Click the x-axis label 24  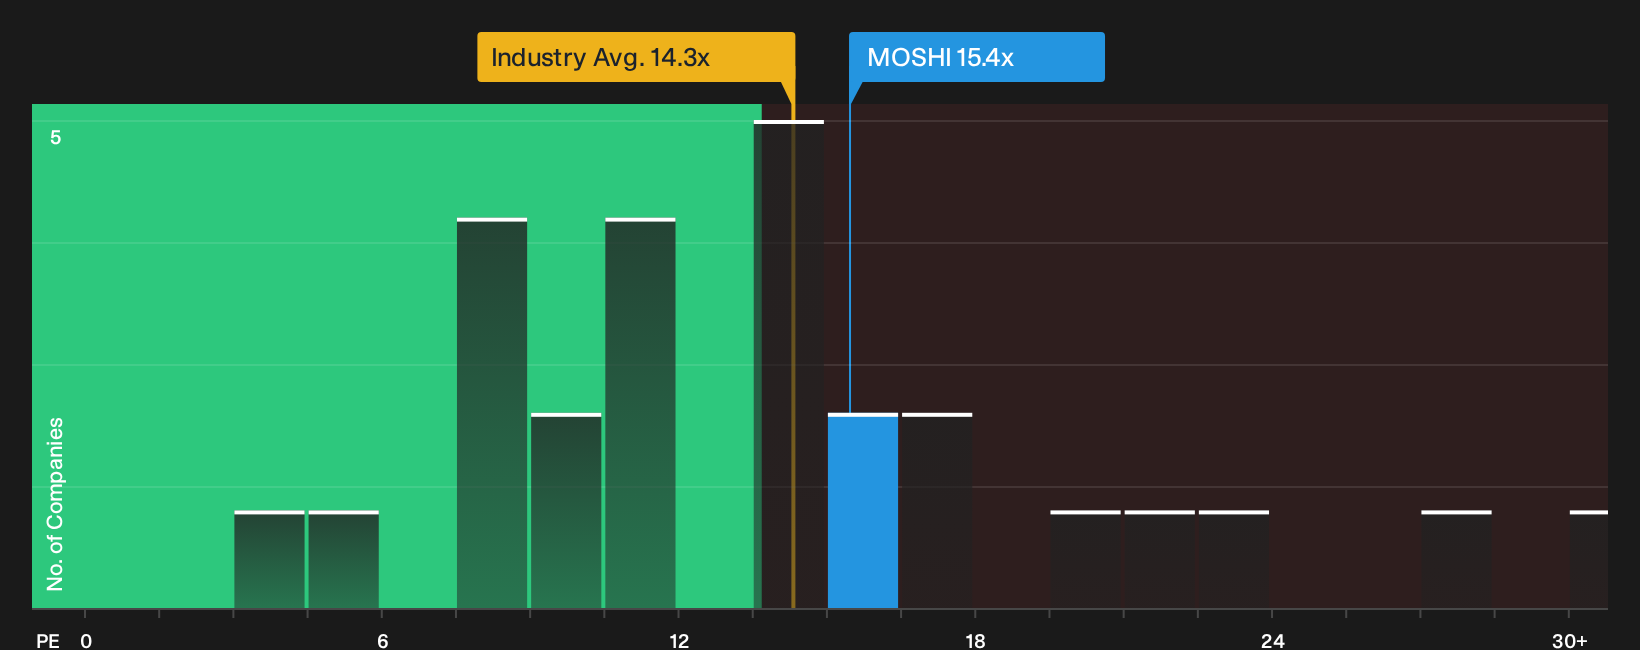(x=1272, y=640)
